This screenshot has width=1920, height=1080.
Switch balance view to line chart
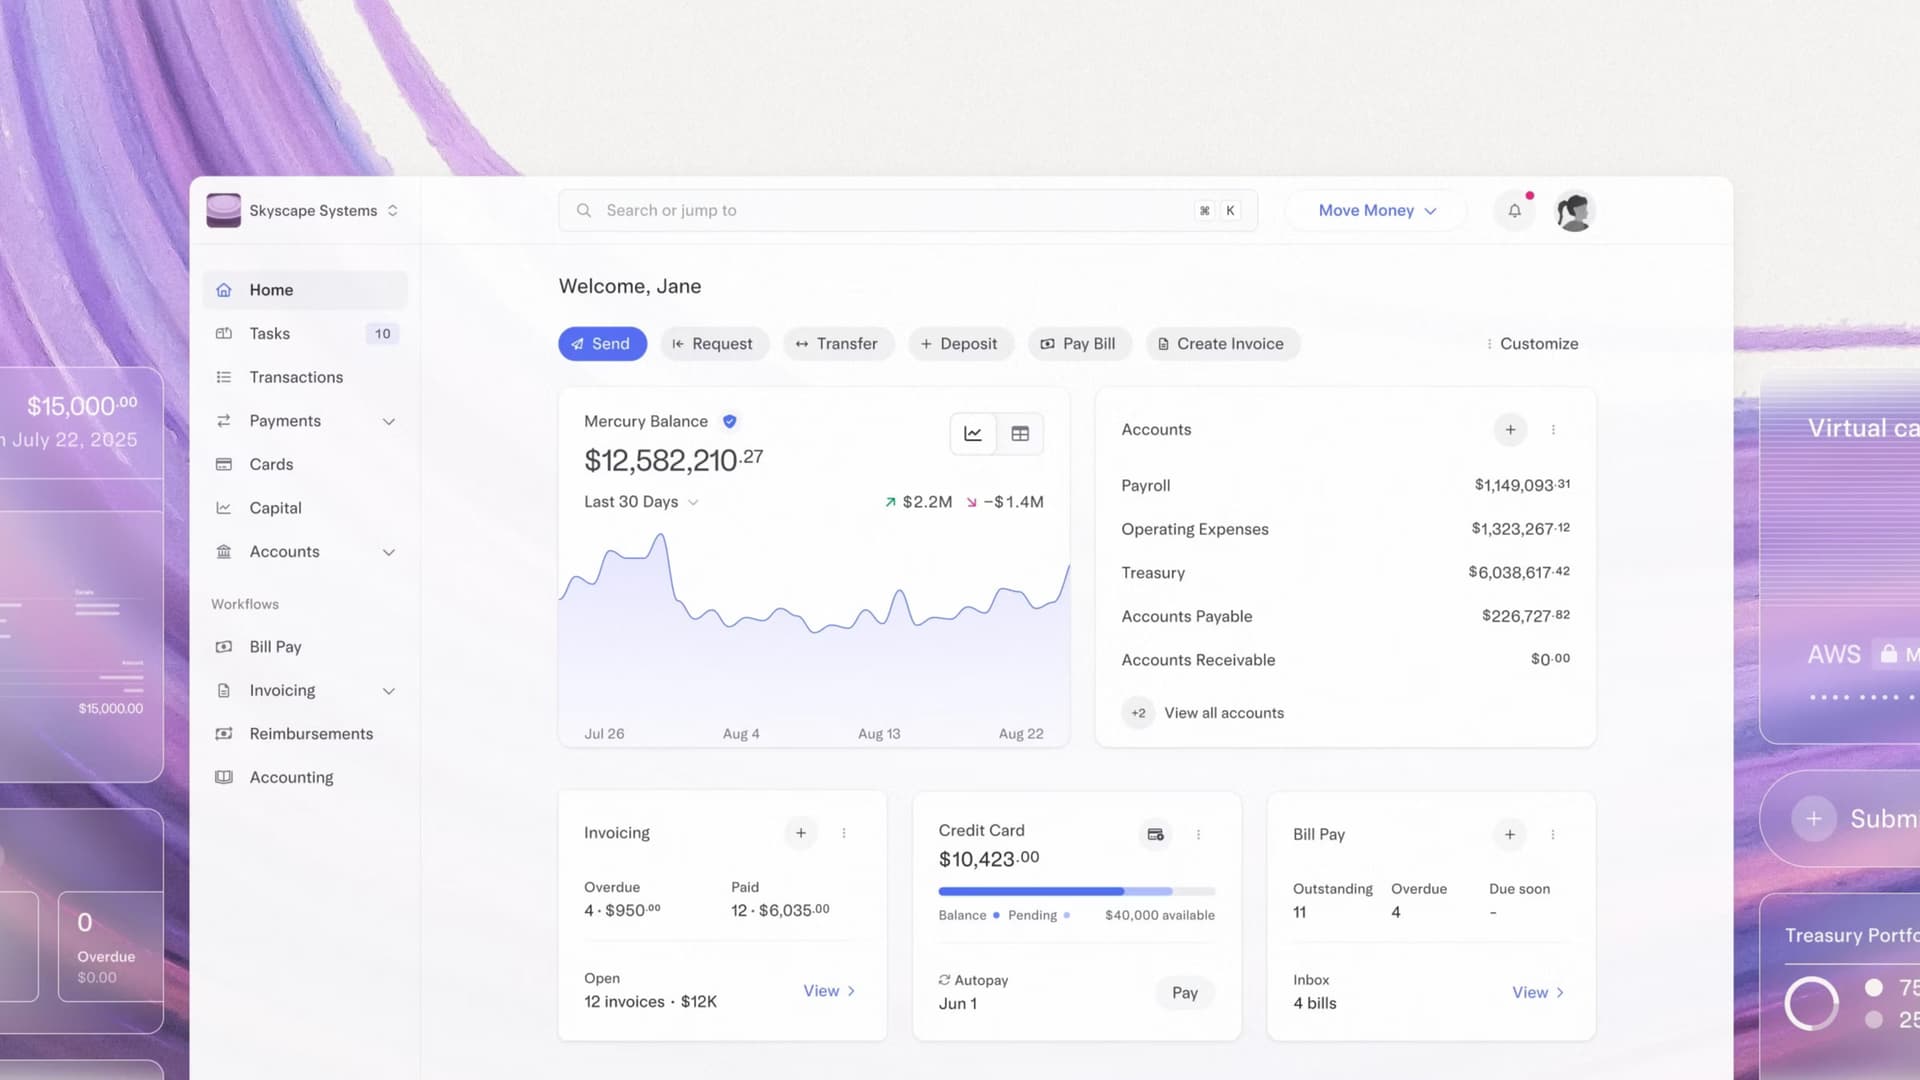(972, 434)
